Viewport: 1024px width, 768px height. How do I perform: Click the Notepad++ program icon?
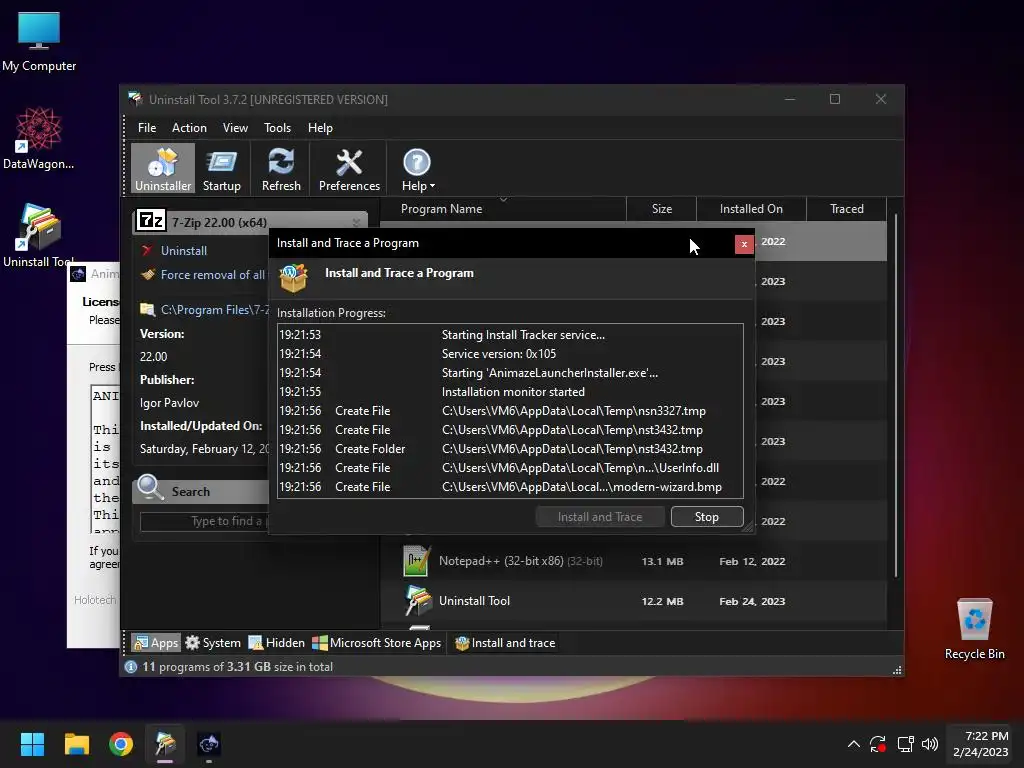(x=417, y=561)
